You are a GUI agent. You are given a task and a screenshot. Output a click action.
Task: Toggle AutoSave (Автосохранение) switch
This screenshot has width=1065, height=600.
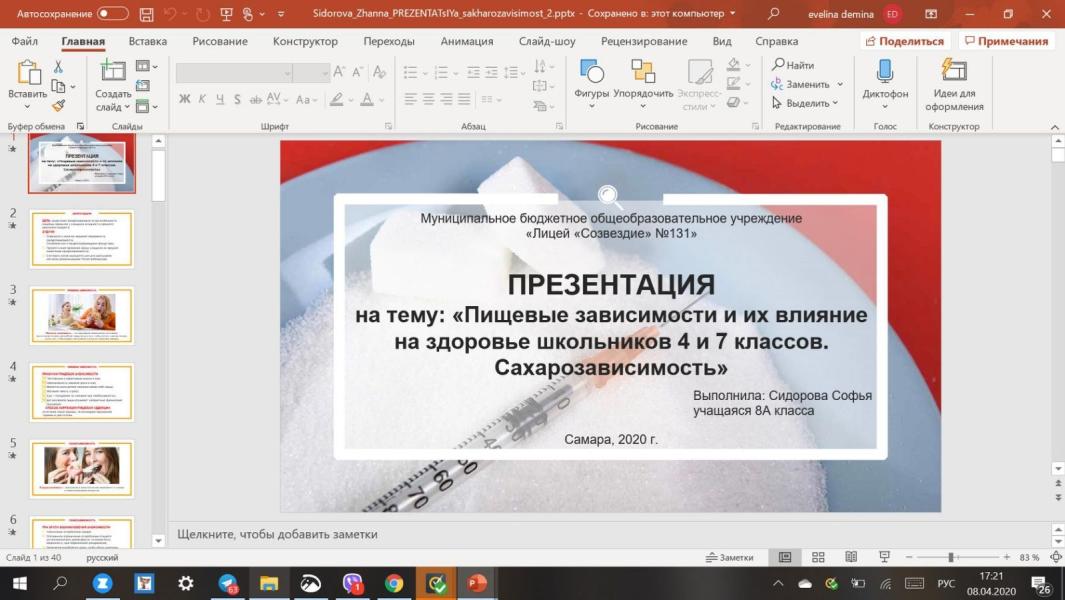click(x=113, y=14)
